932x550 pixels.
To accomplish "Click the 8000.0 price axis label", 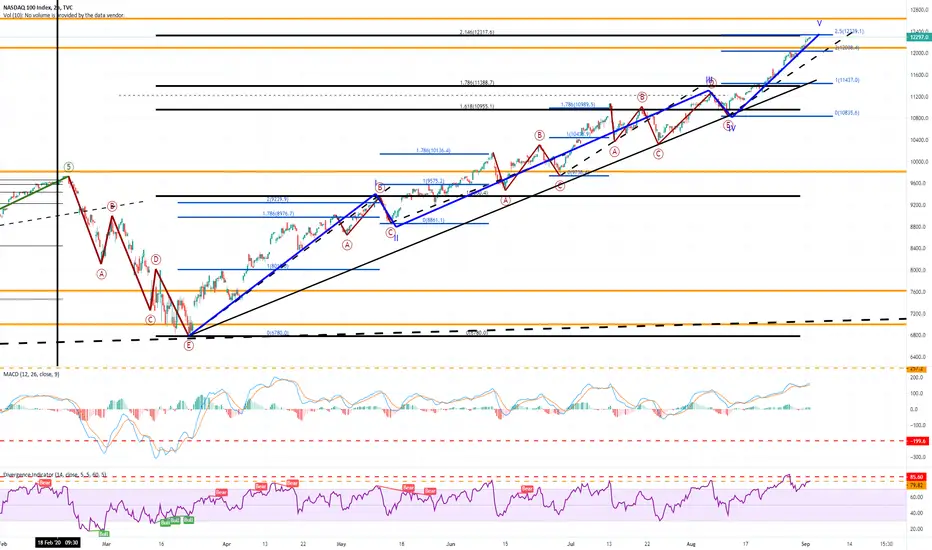I will [x=918, y=270].
